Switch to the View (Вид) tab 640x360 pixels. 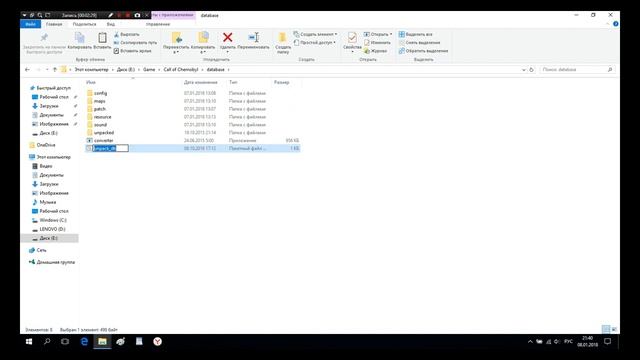pos(111,24)
